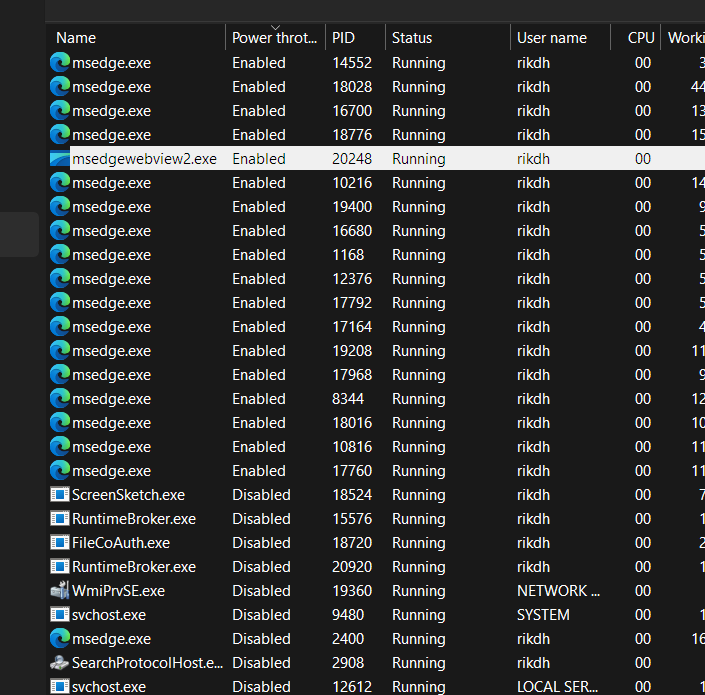Click Edge icon of PID 10216 row
The image size is (705, 695).
pos(60,183)
